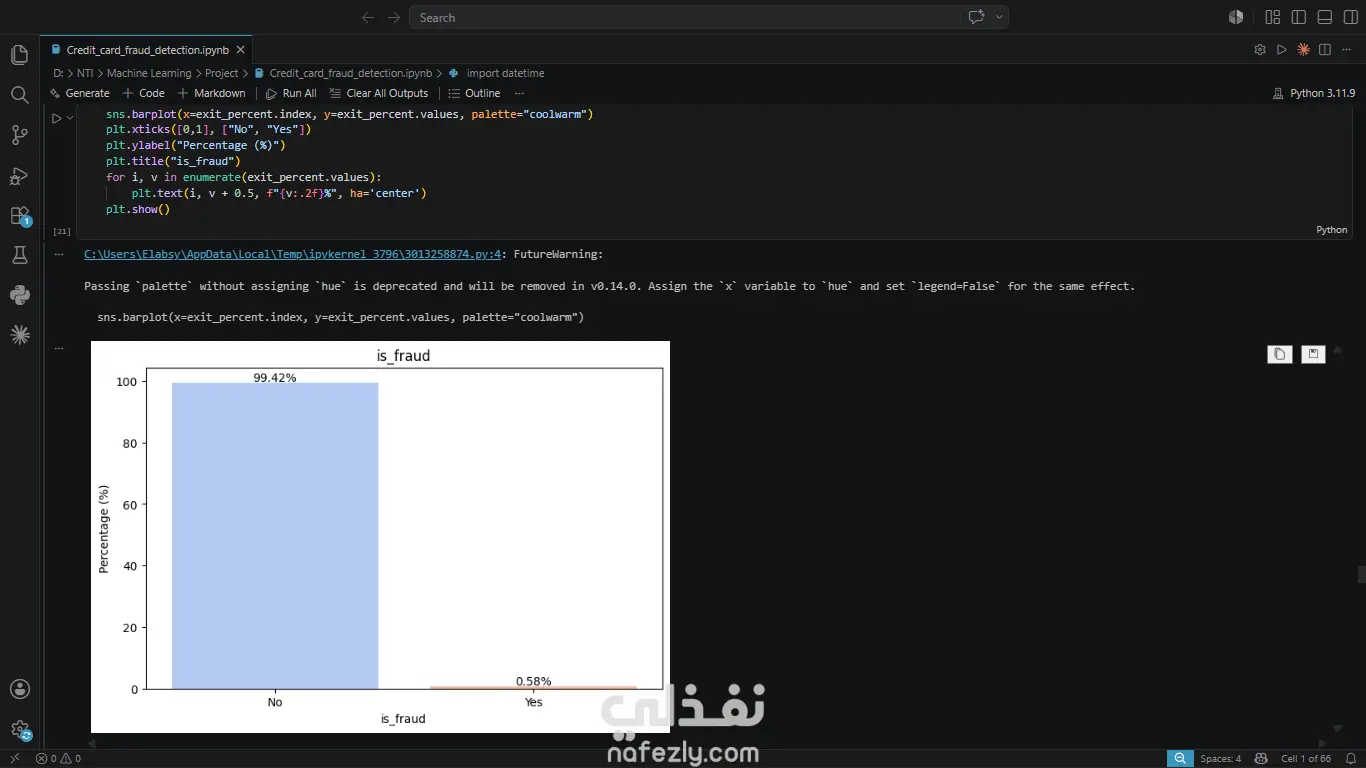Open more notebook toolbar actions
The image size is (1366, 768).
(x=519, y=93)
